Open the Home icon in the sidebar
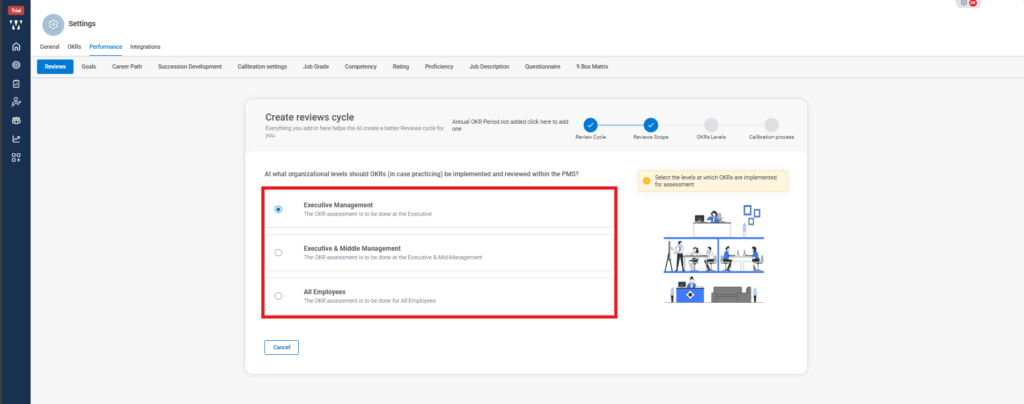1024x404 pixels. [x=16, y=46]
